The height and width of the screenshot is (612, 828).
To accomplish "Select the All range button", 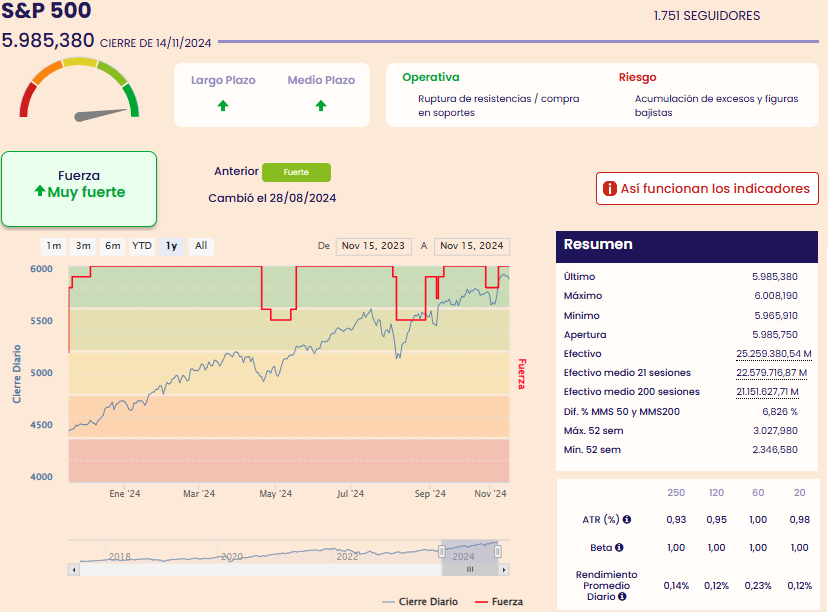I will coord(201,246).
